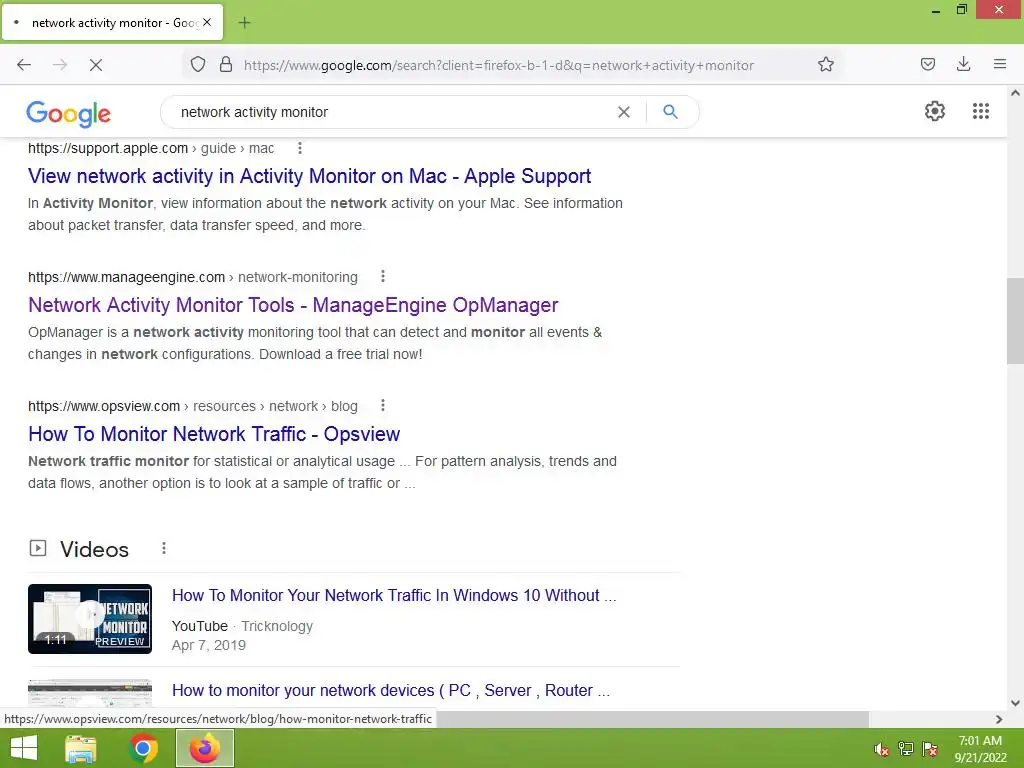Click the scrollbar down arrow
This screenshot has width=1024, height=768.
(x=1015, y=703)
